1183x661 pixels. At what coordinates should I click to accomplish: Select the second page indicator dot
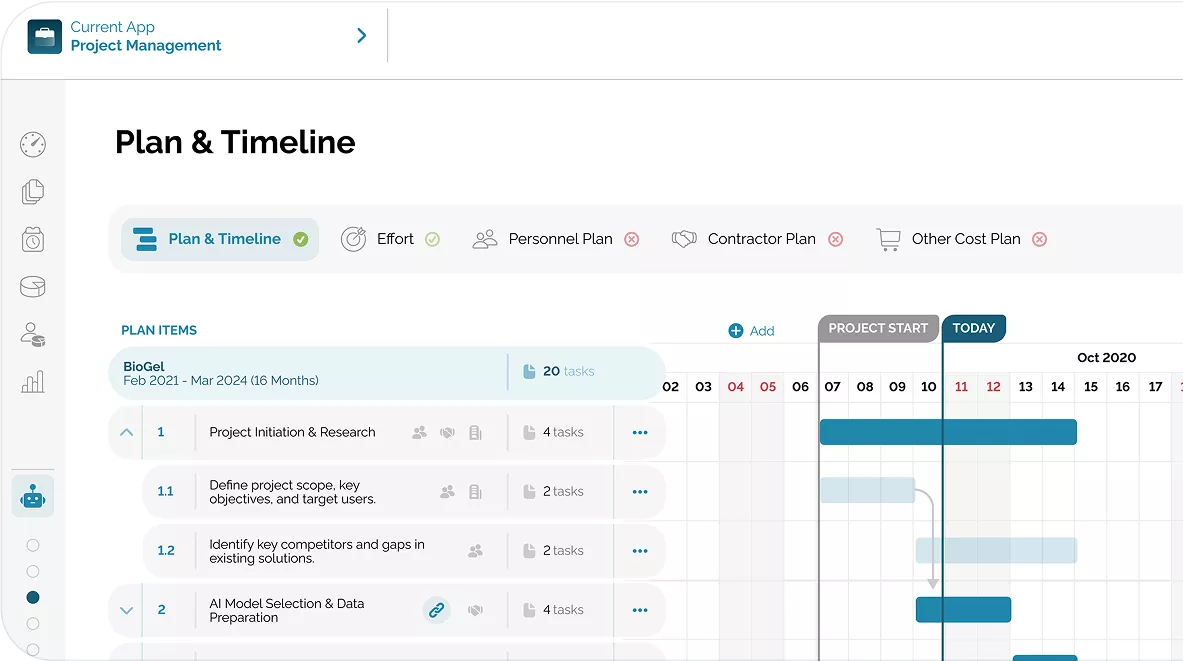pyautogui.click(x=32, y=571)
